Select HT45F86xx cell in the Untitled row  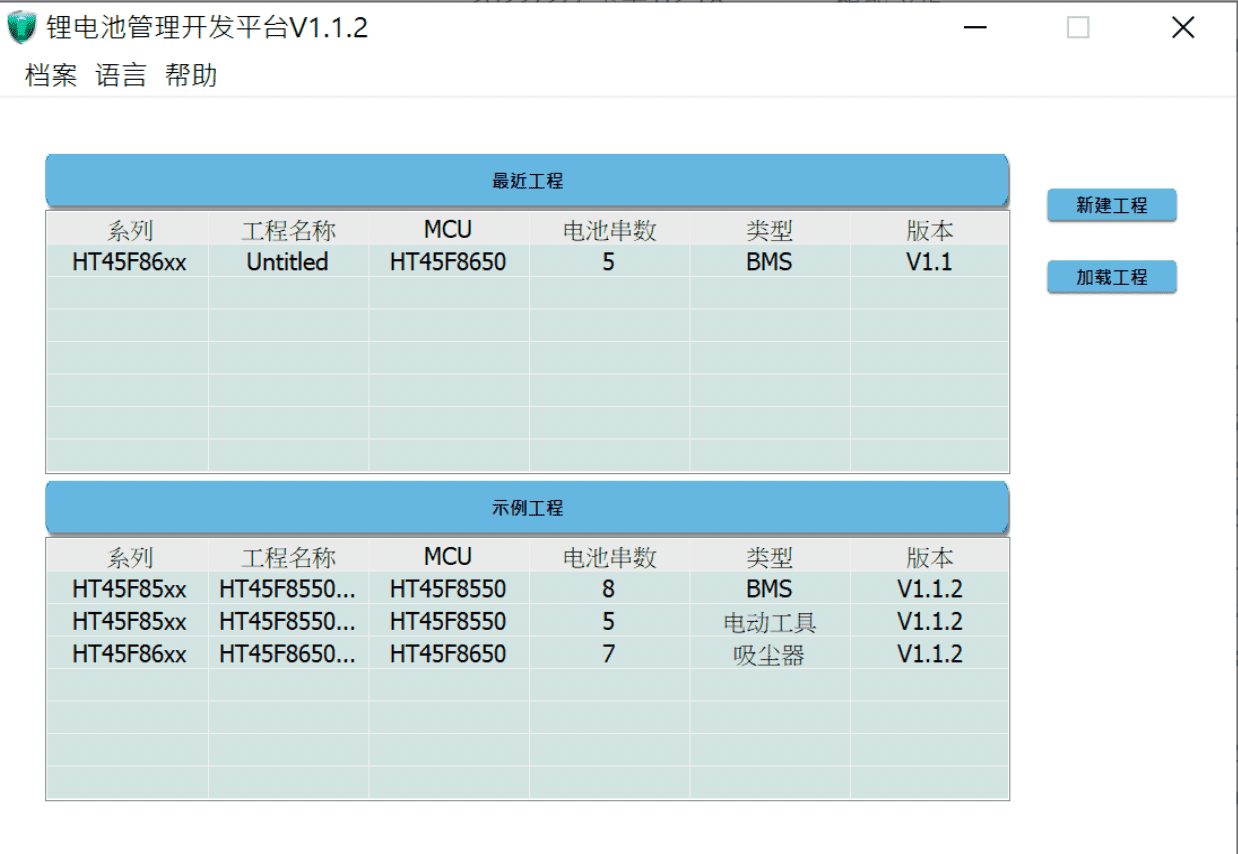129,262
